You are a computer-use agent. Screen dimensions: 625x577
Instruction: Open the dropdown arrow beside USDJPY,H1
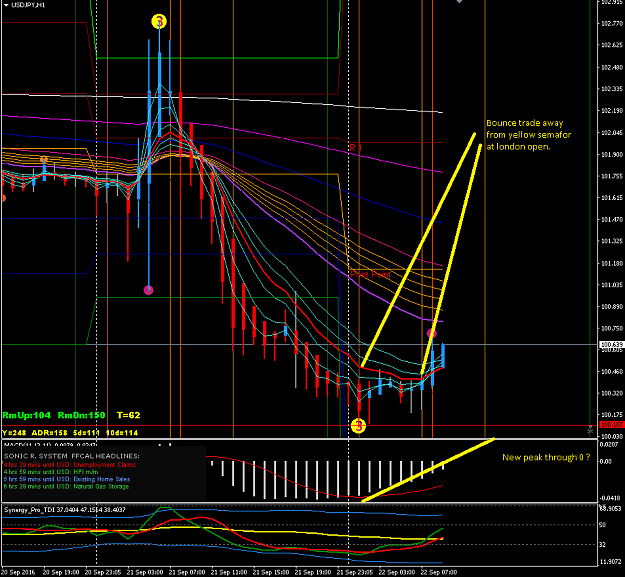click(5, 5)
